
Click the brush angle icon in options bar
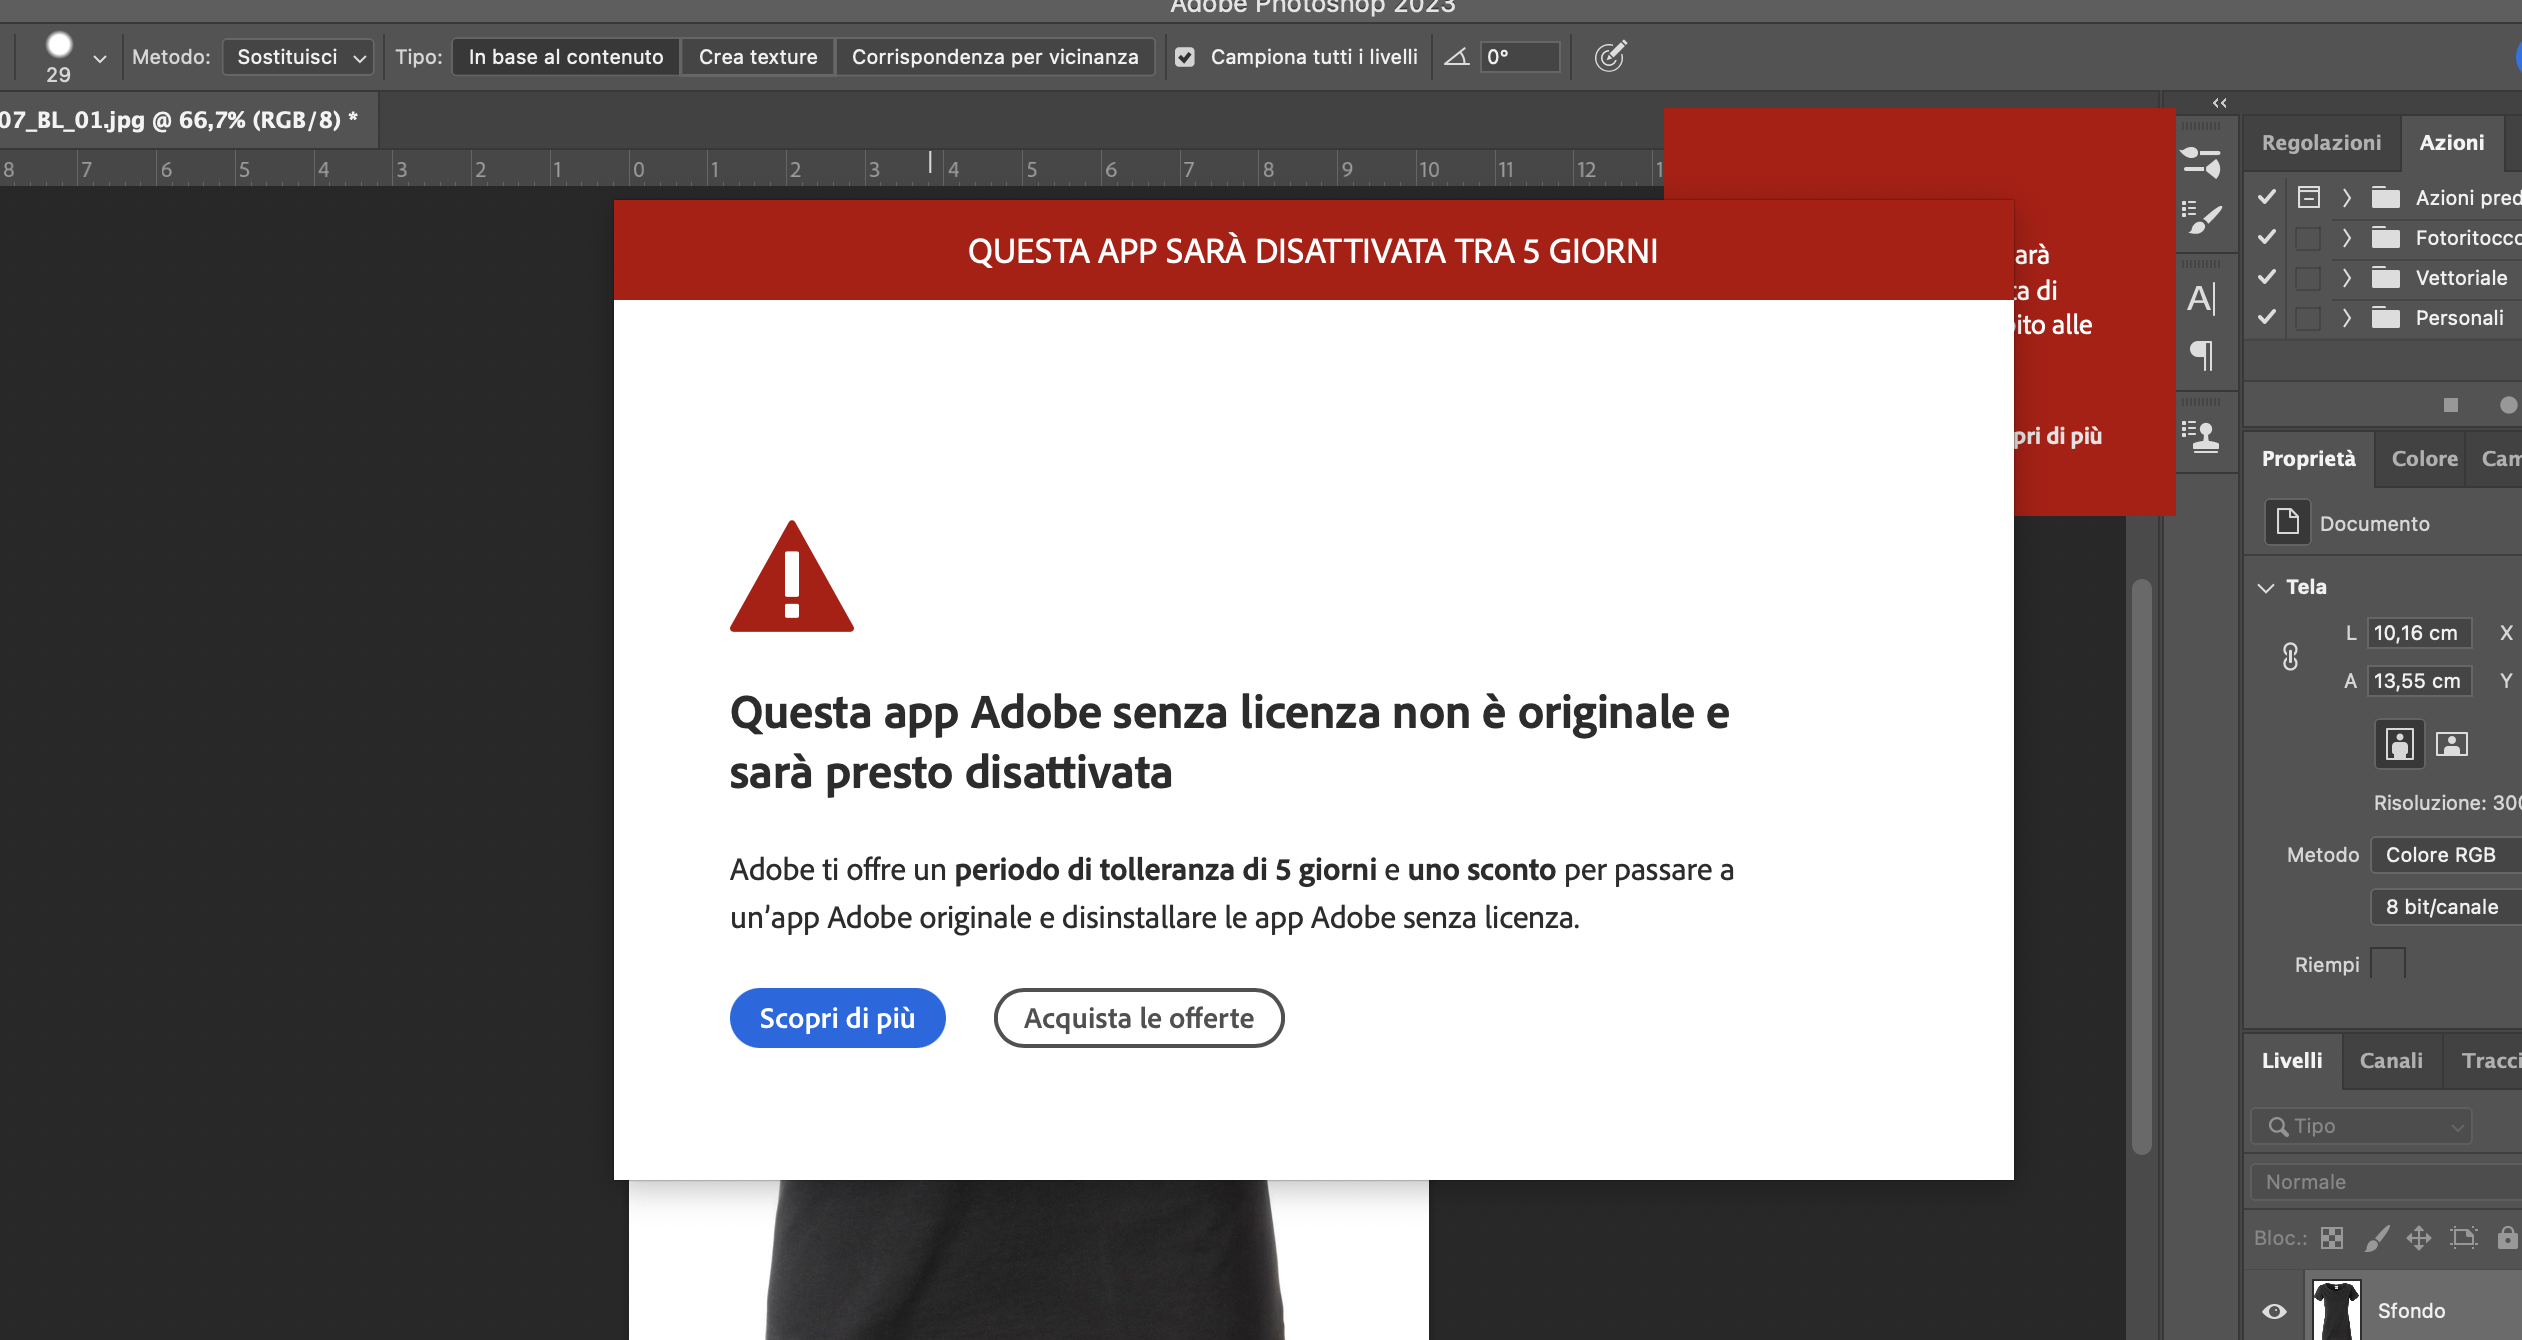point(1456,57)
